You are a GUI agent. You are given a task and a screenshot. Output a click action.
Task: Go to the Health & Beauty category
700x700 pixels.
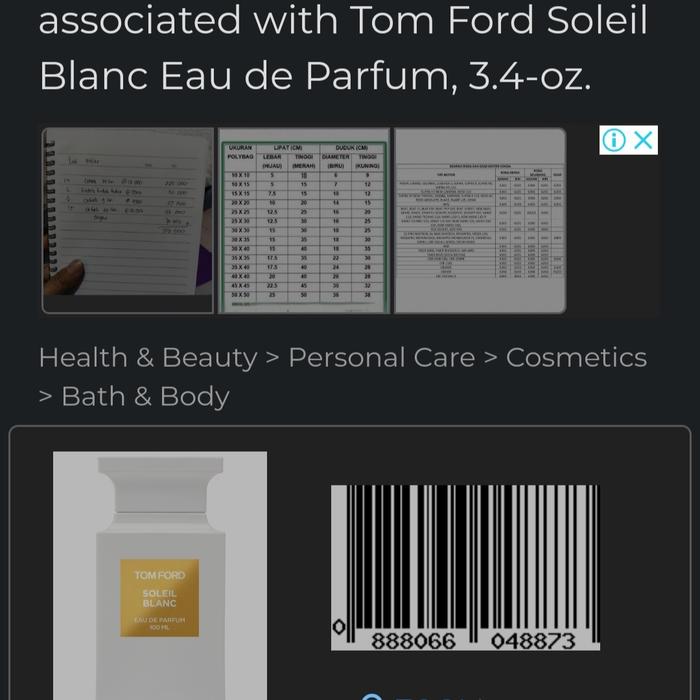point(147,358)
